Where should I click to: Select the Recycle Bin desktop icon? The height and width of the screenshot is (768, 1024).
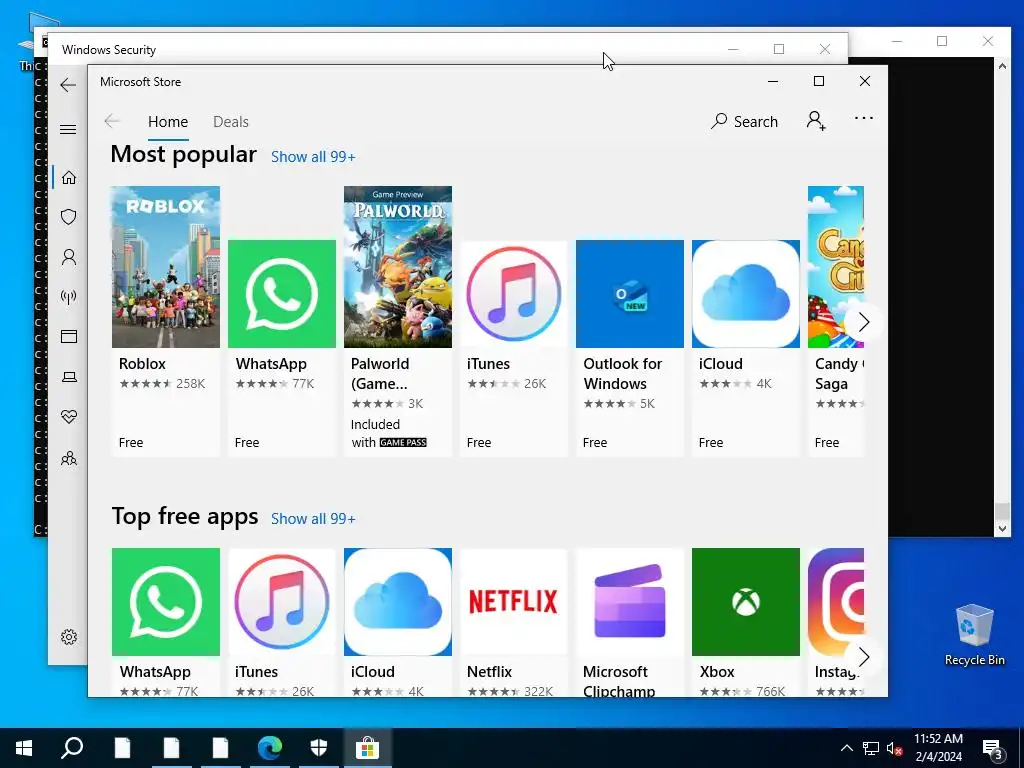(974, 634)
